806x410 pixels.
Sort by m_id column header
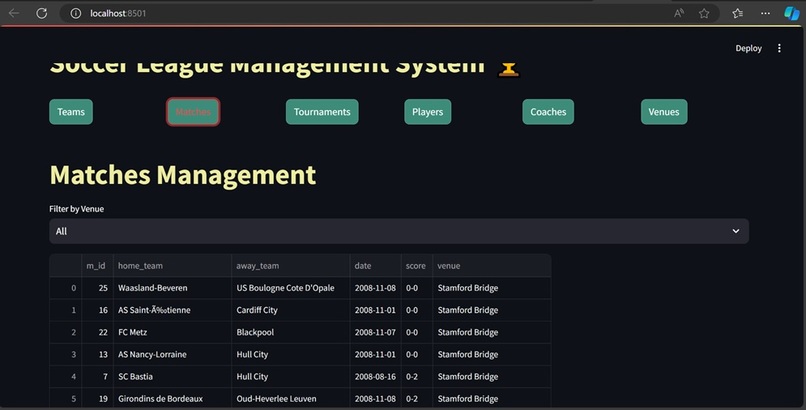[x=97, y=266]
